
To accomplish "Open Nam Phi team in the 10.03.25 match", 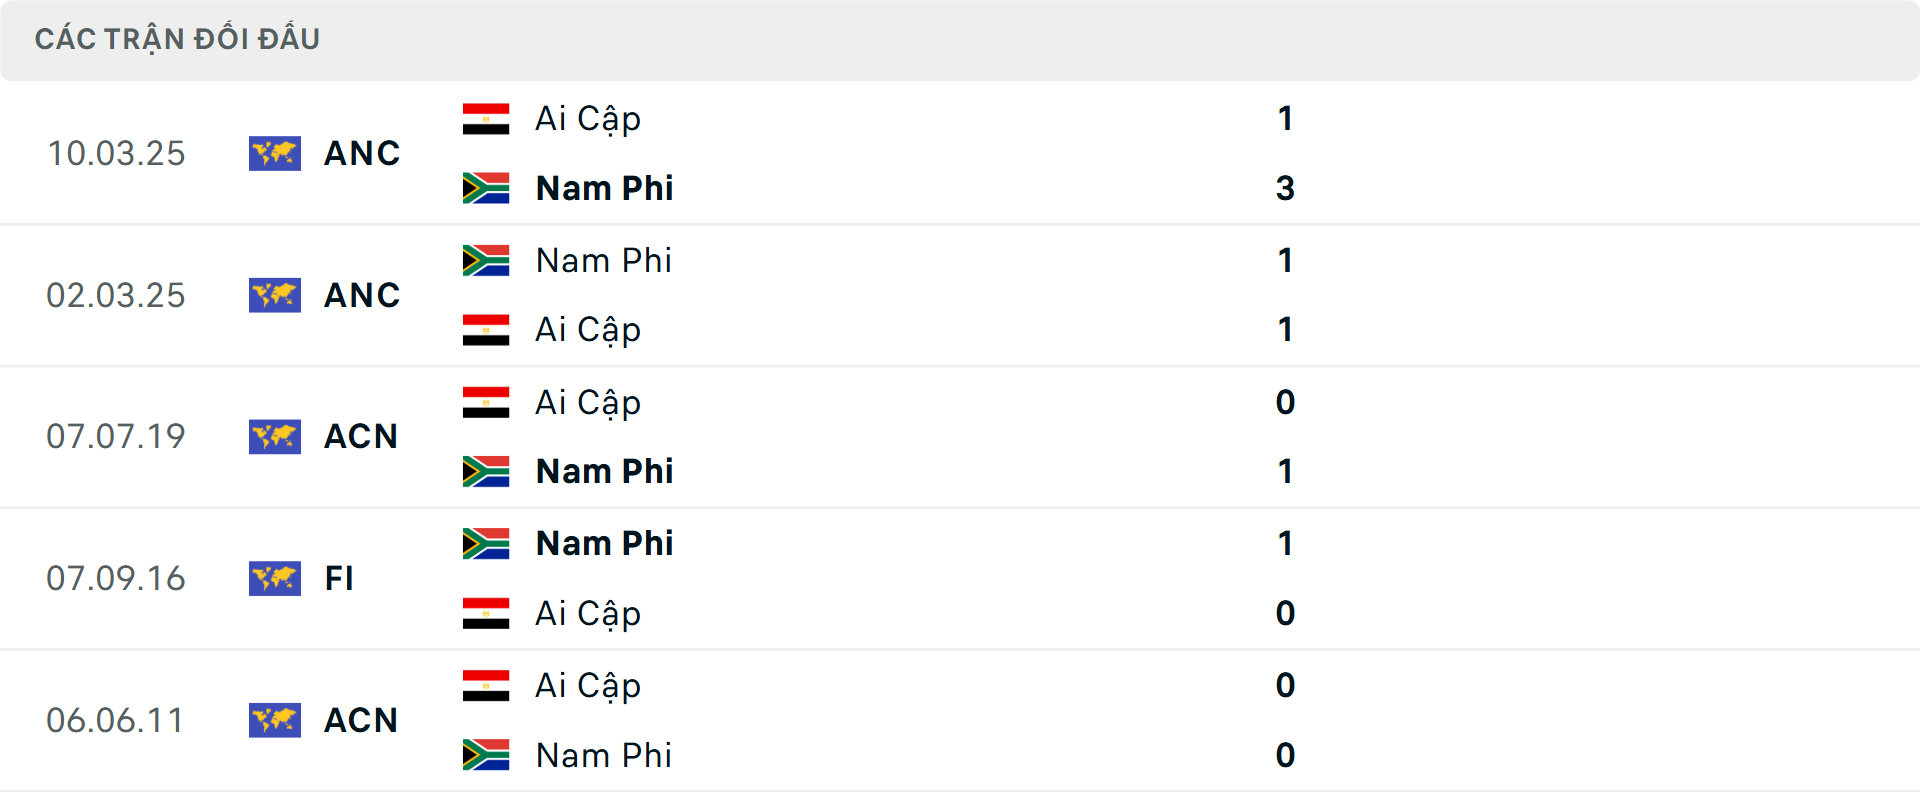I will coord(604,188).
